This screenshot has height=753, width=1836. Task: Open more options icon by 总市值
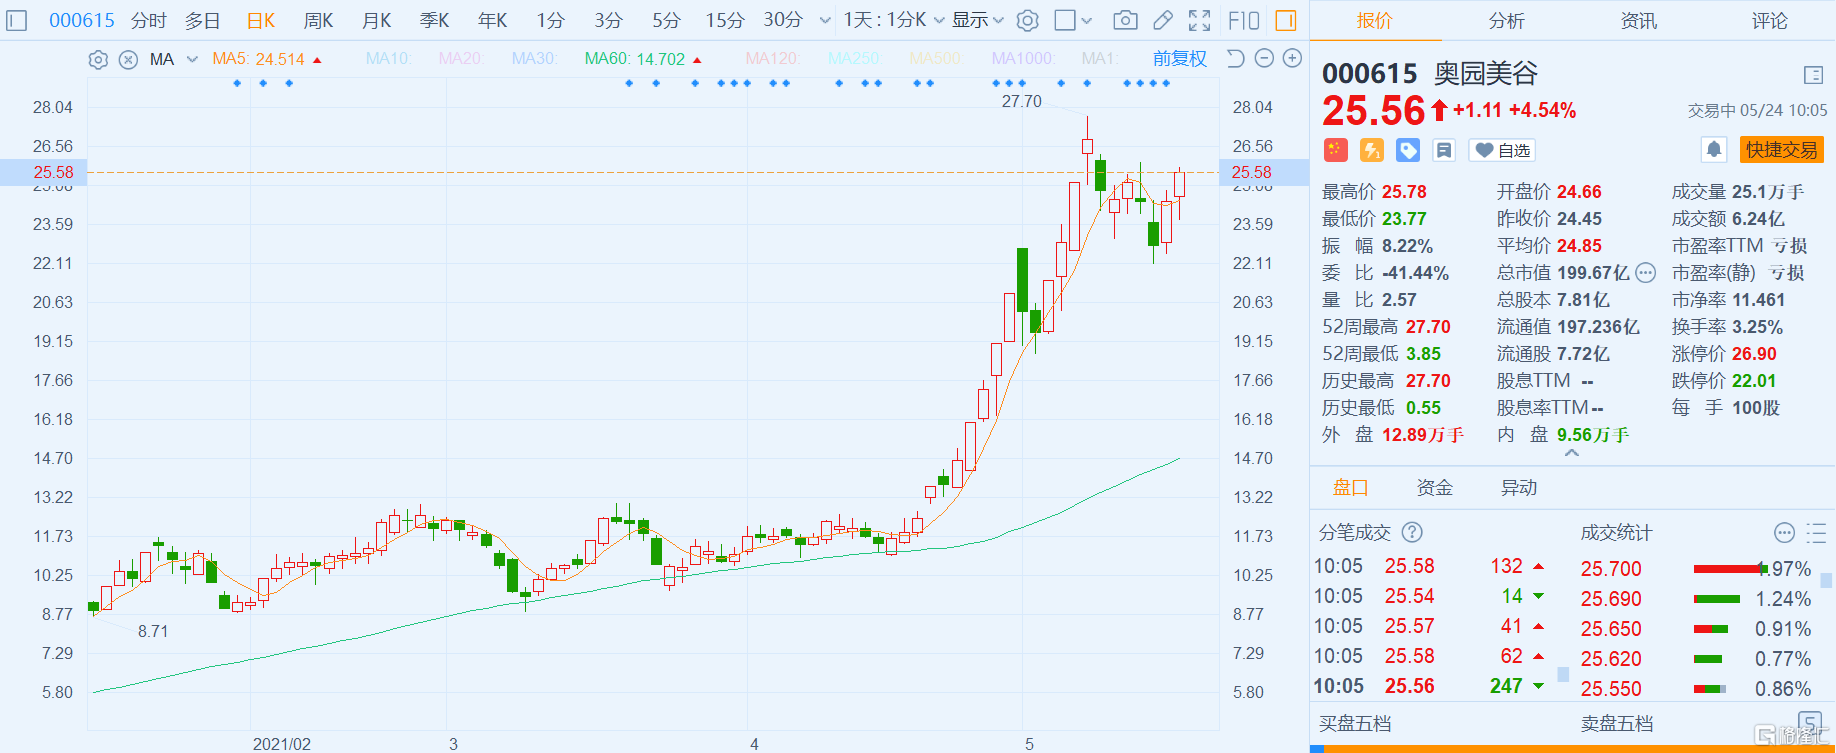click(x=1646, y=272)
